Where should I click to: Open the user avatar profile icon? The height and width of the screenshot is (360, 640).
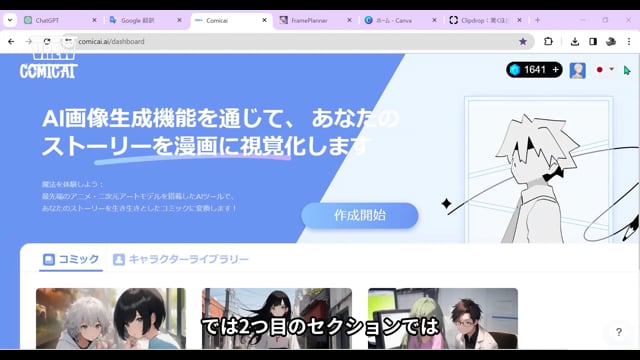point(578,70)
